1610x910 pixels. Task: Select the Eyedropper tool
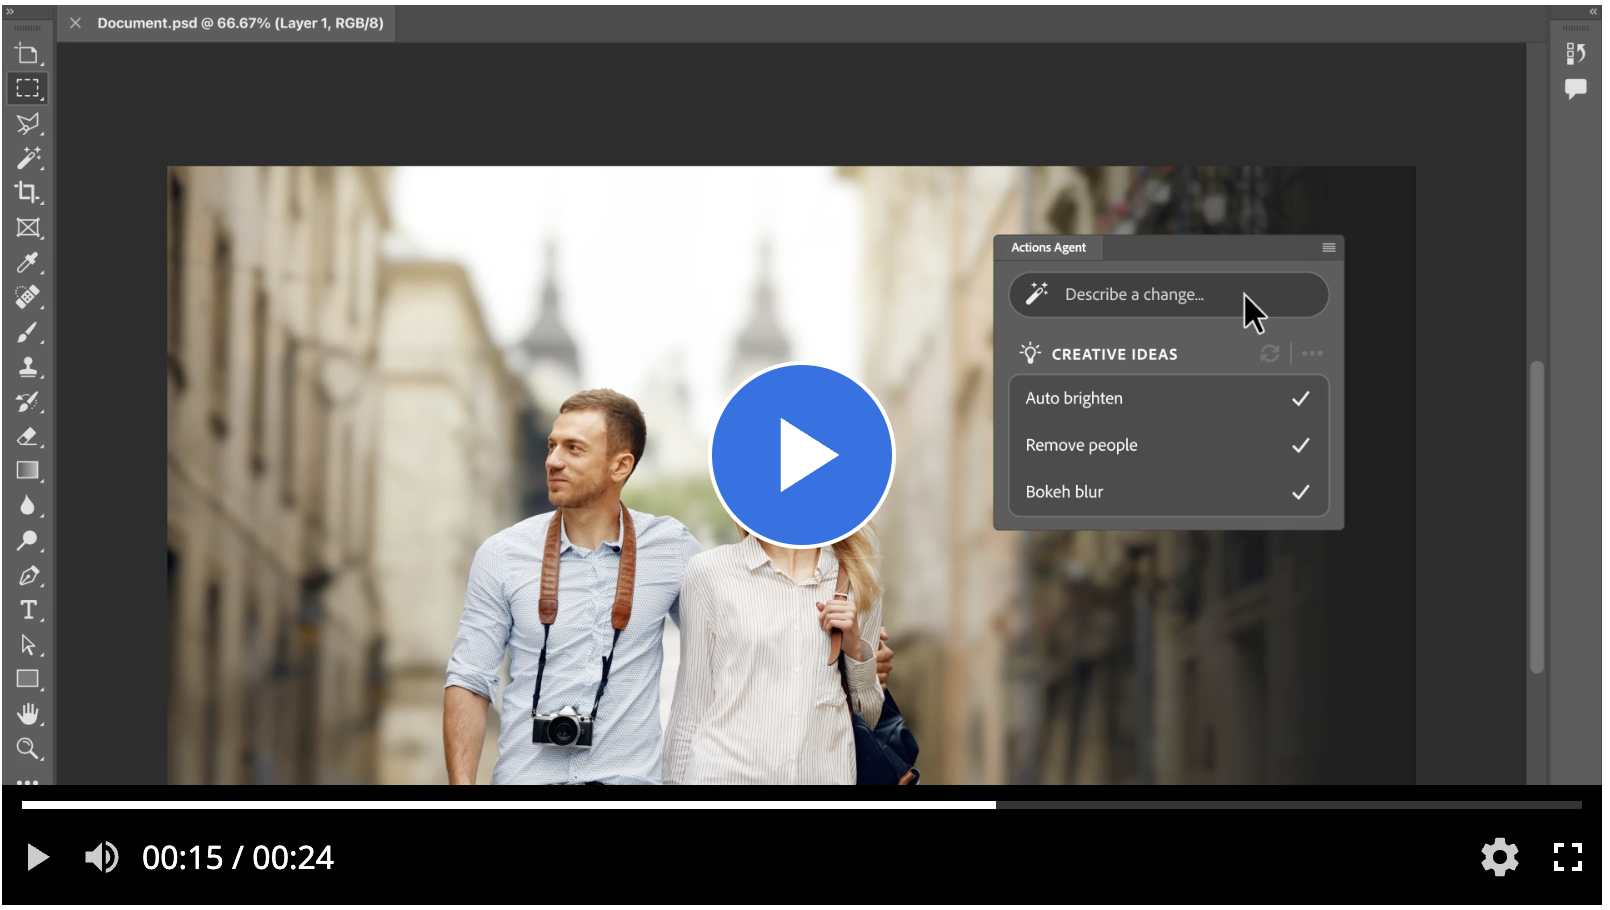pos(28,263)
